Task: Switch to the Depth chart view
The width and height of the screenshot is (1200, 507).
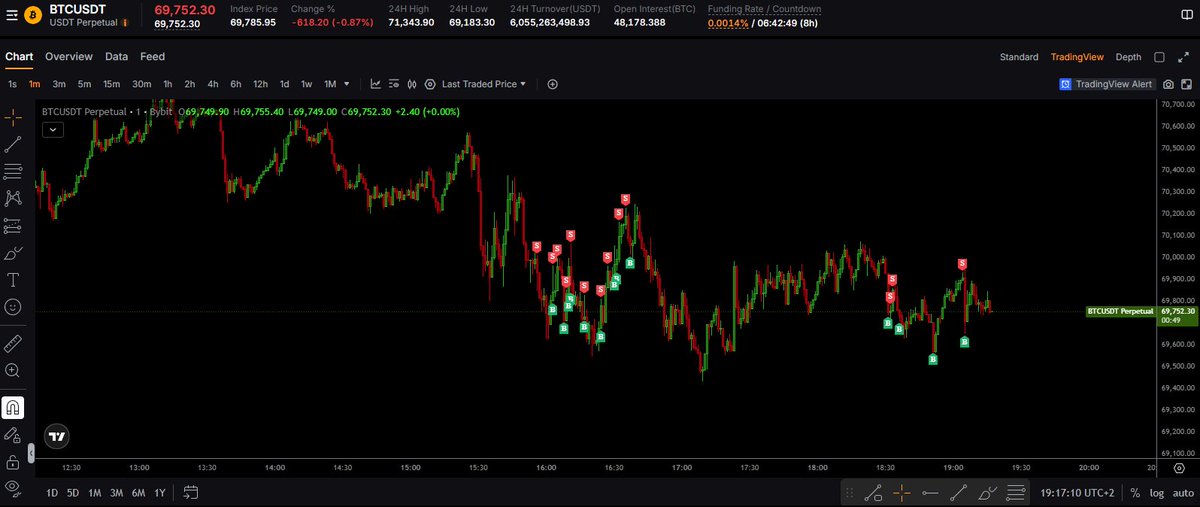Action: pos(1128,57)
